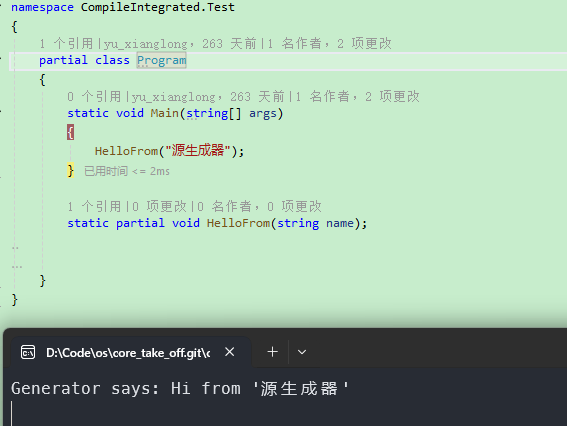Screen dimensions: 567x426
Task: Click the '已用时间 <= 2ms' performance tip
Action: tap(127, 171)
